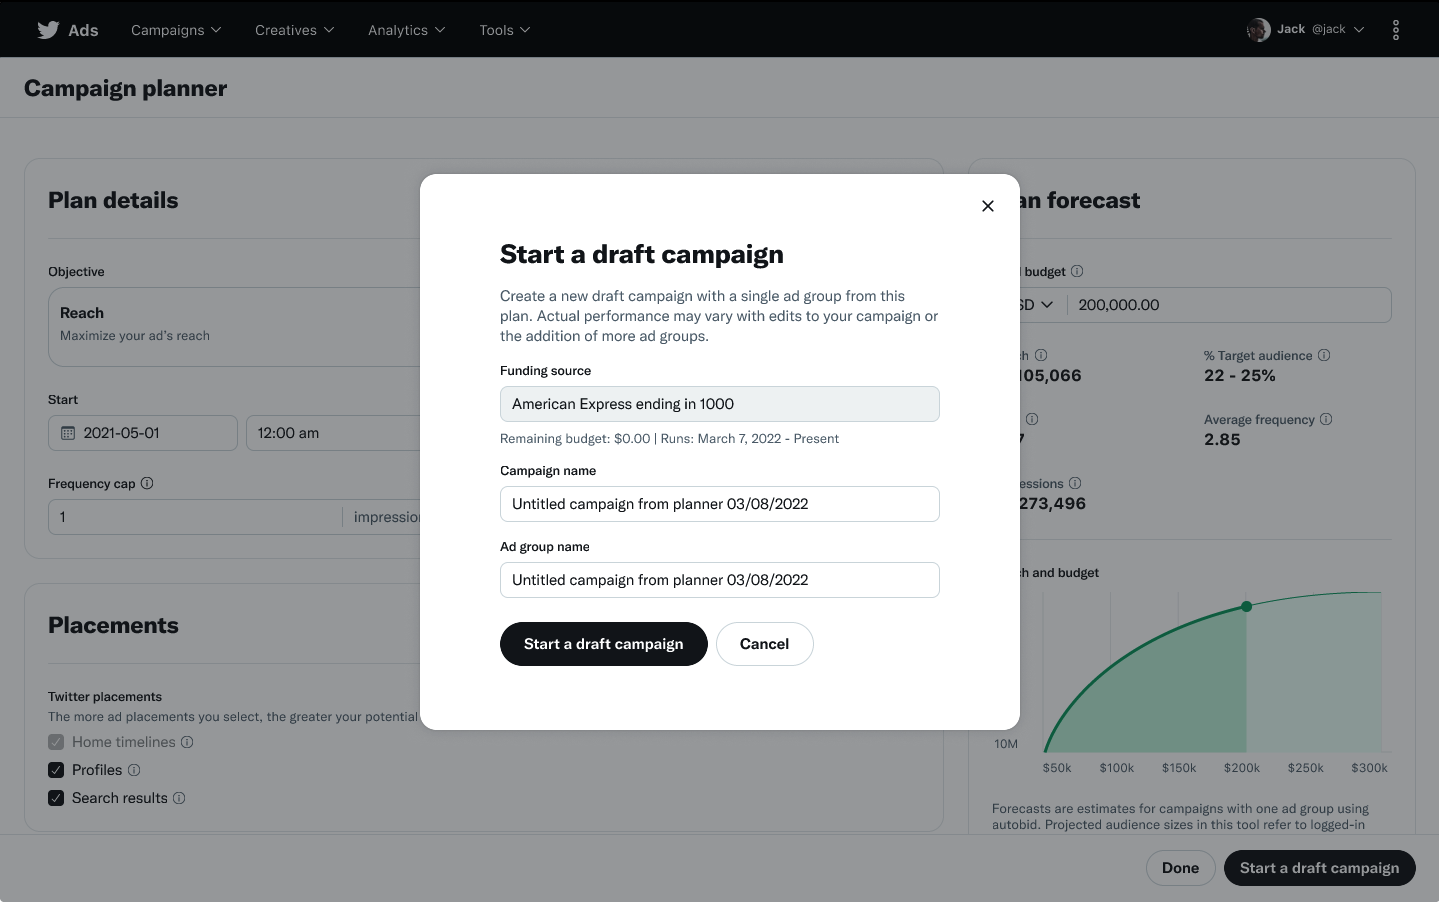Click the $100k axis label
This screenshot has width=1439, height=902.
tap(1117, 768)
